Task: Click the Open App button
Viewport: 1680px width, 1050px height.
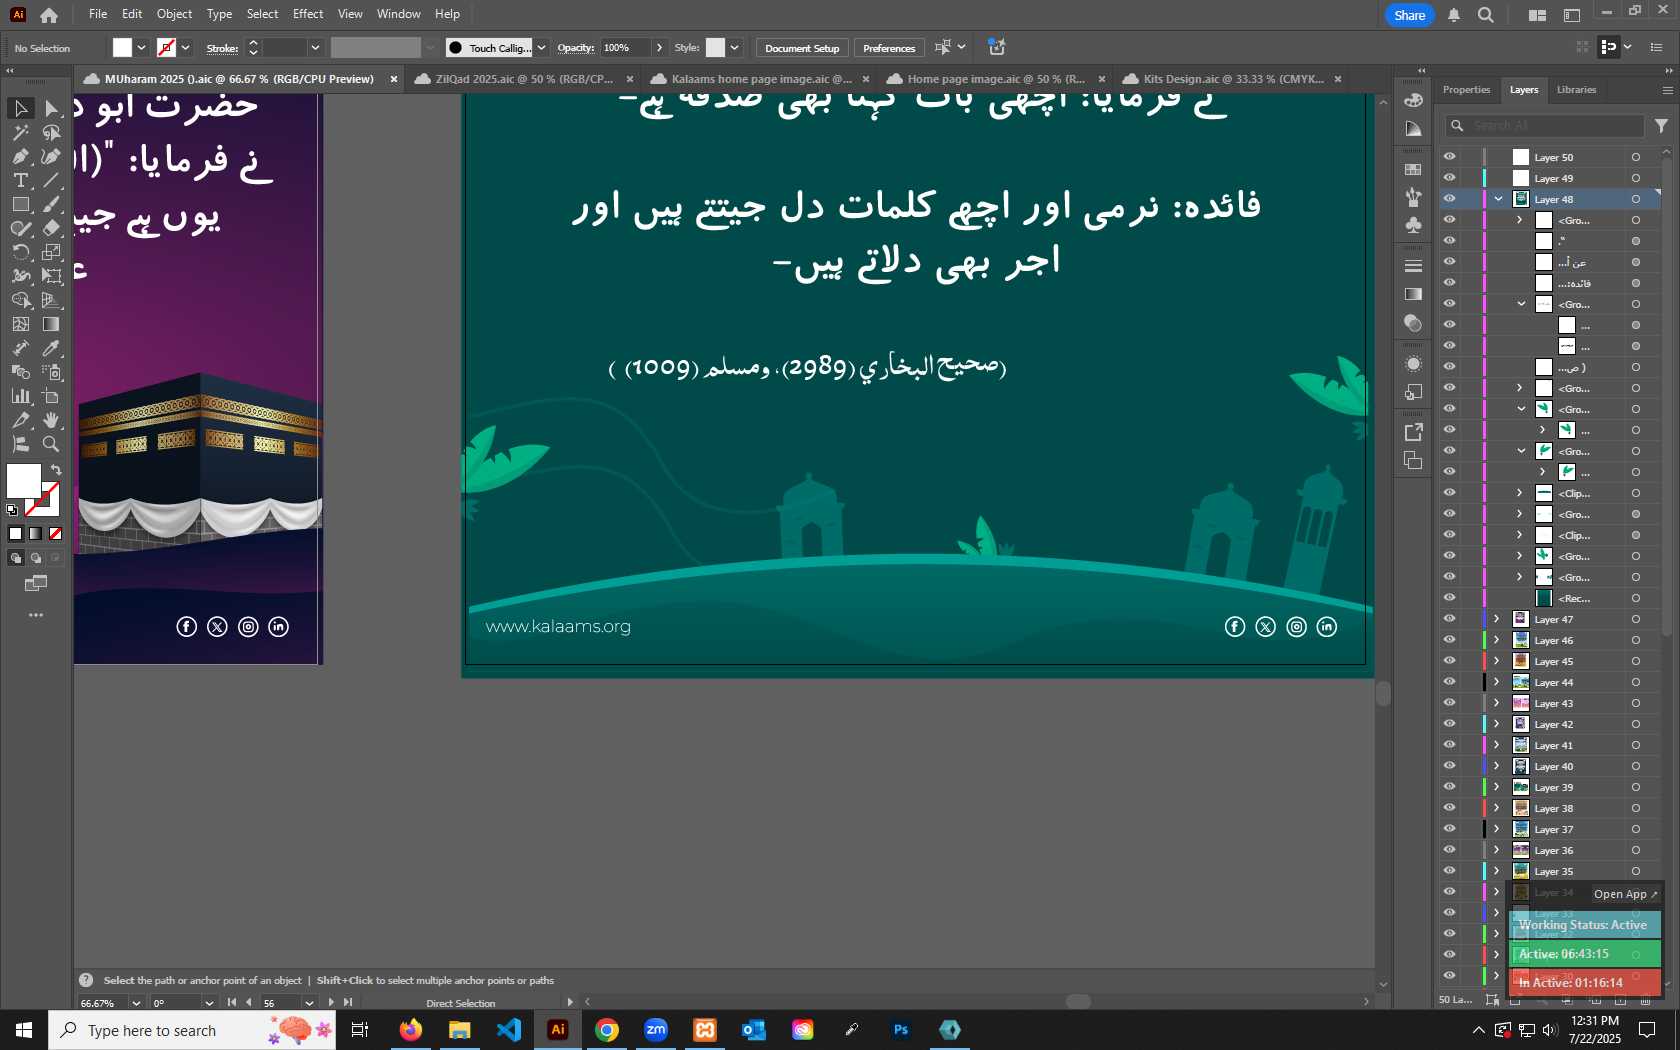Action: (x=1625, y=894)
